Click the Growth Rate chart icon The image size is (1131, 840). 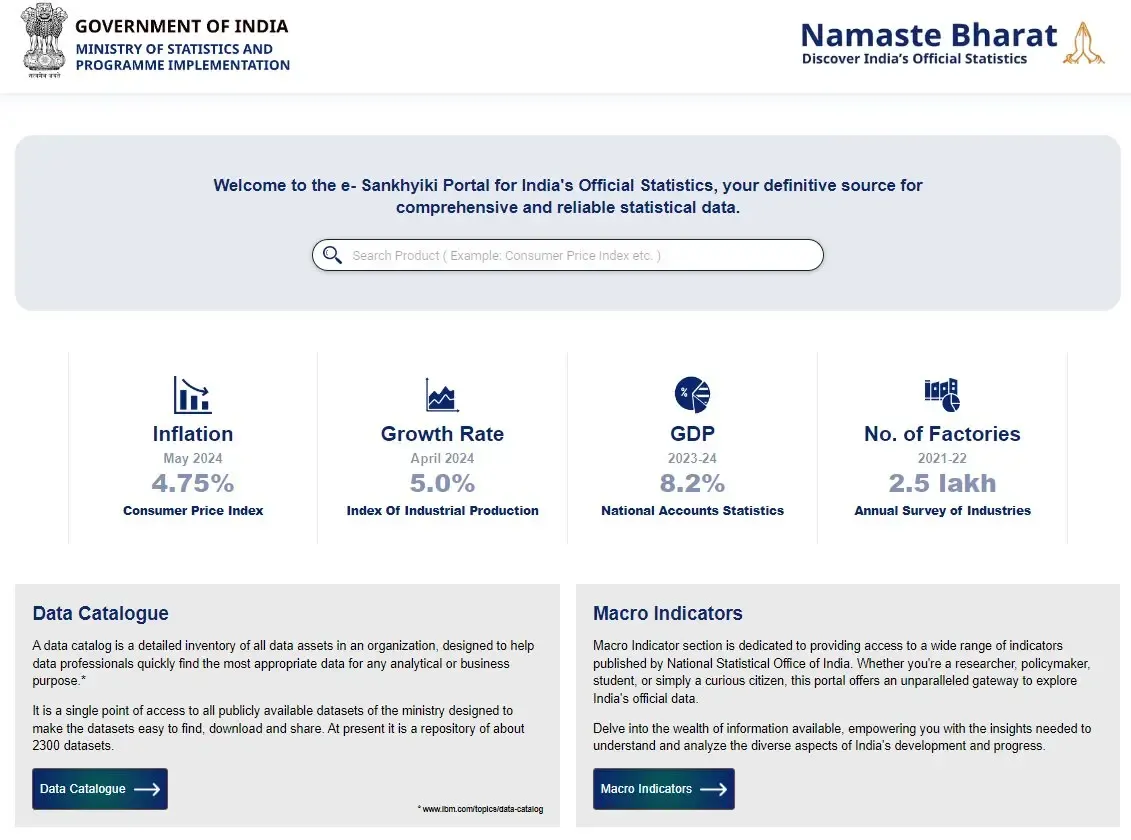[442, 396]
